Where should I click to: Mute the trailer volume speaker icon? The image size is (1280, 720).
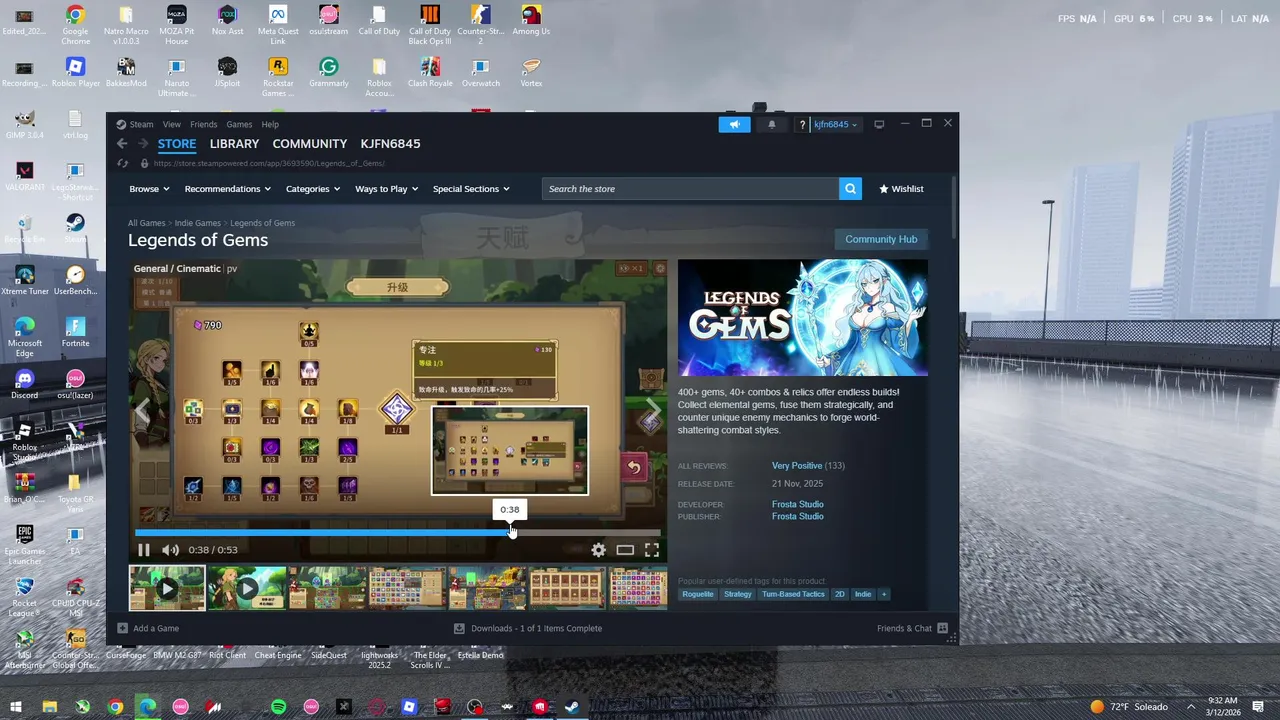170,550
